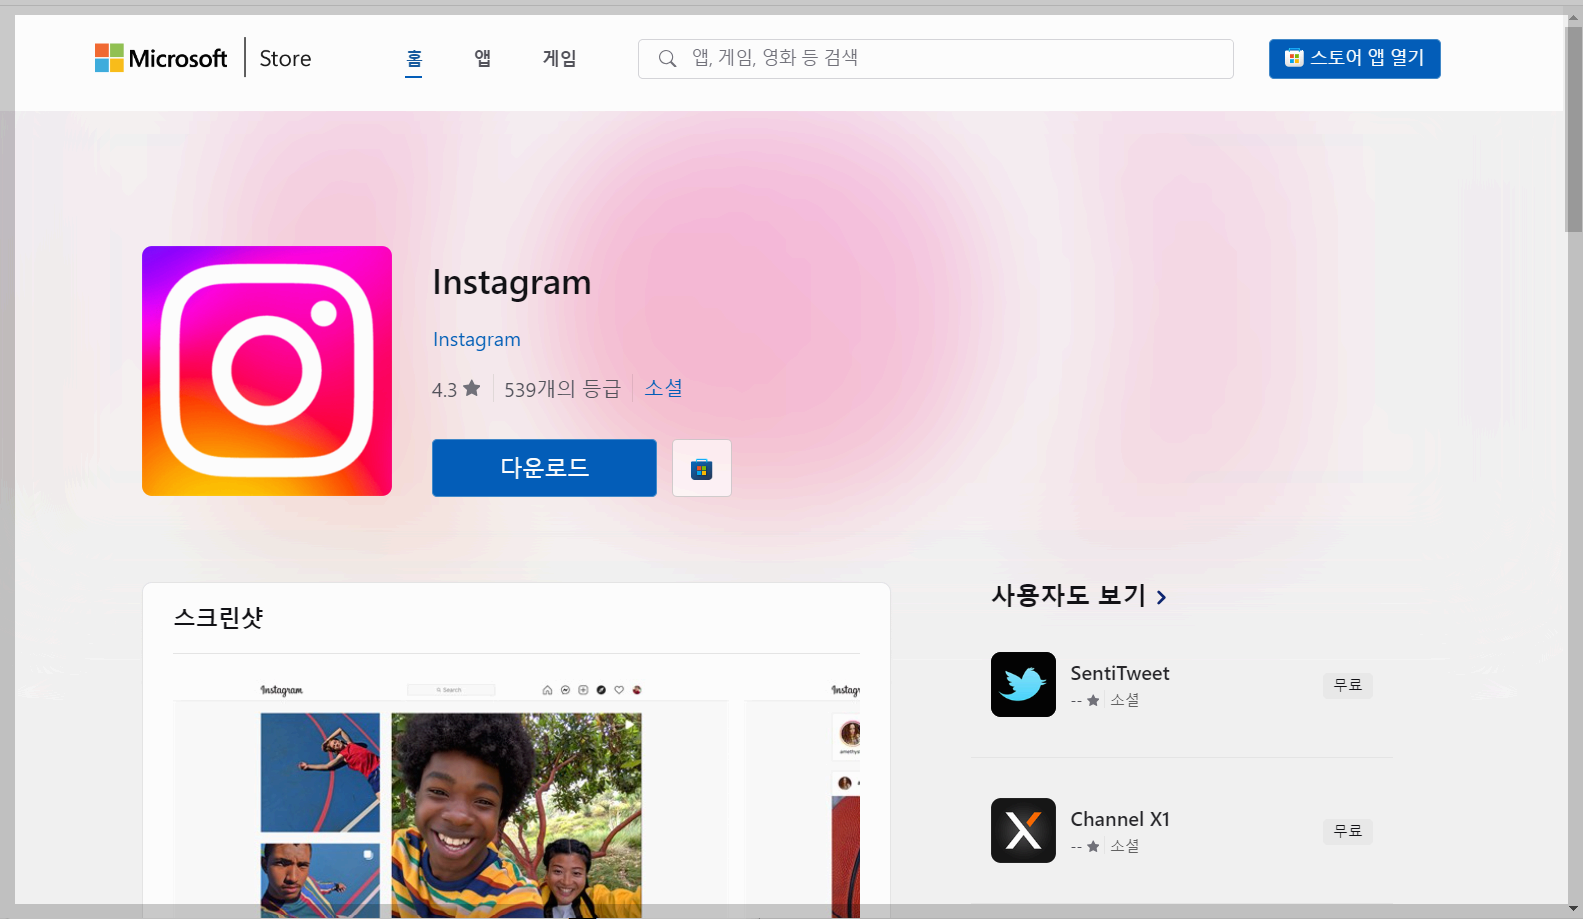Open the Channel X1 app icon

point(1023,830)
